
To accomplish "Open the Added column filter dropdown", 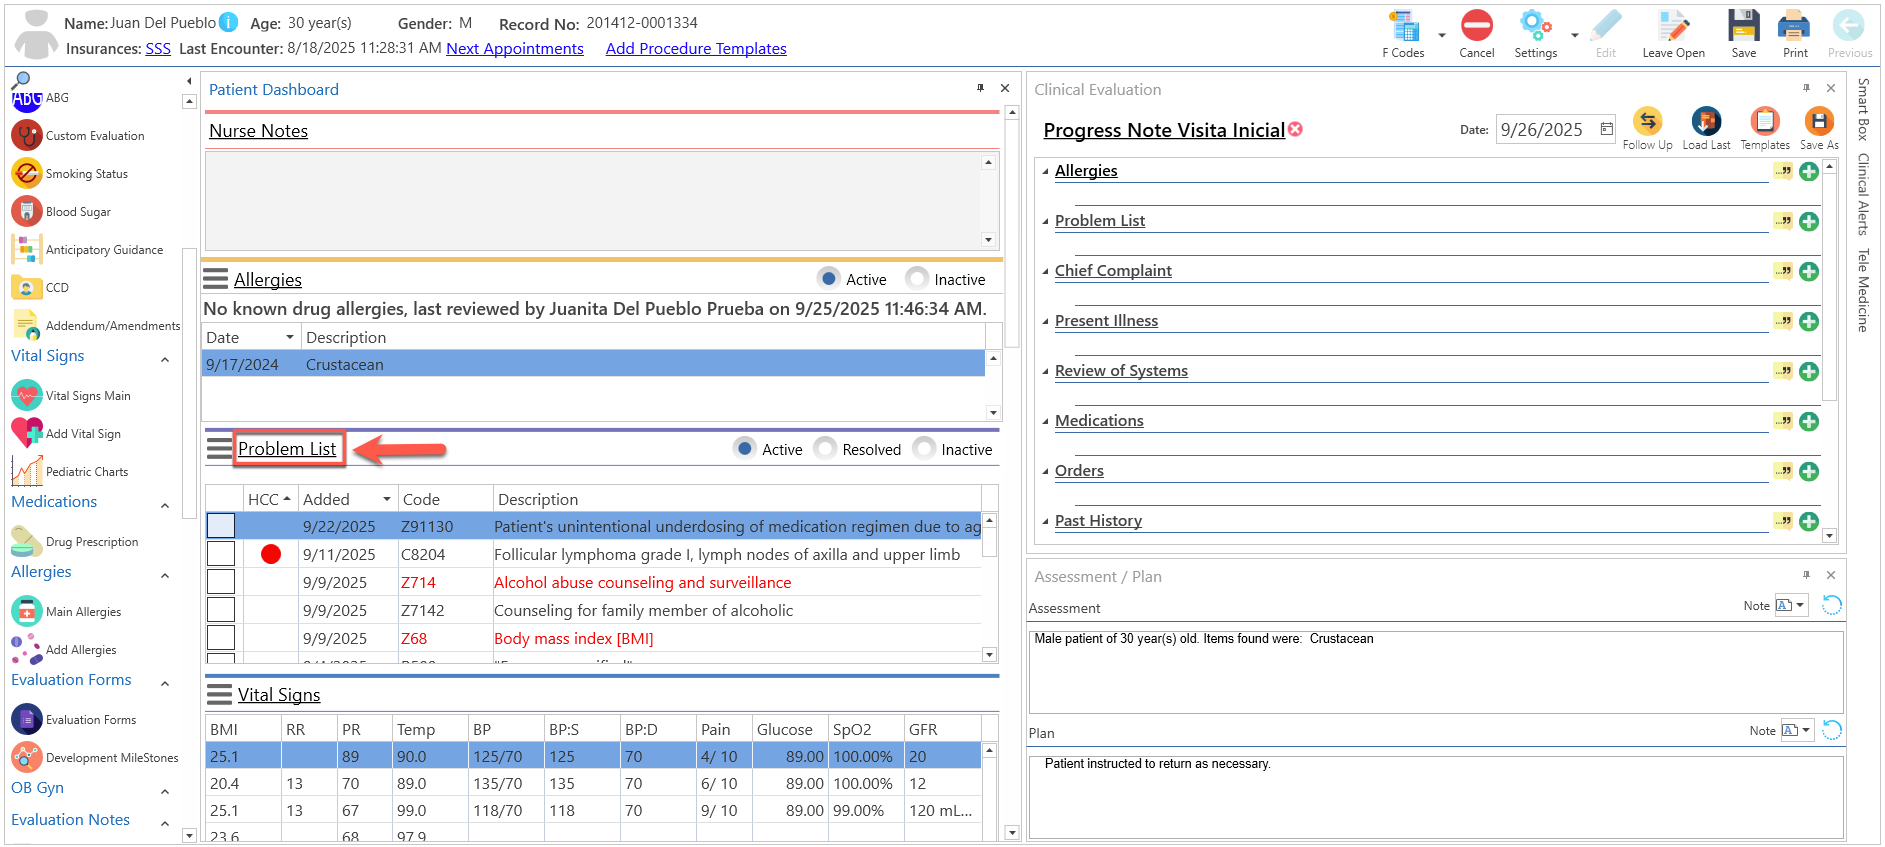I will coord(386,499).
